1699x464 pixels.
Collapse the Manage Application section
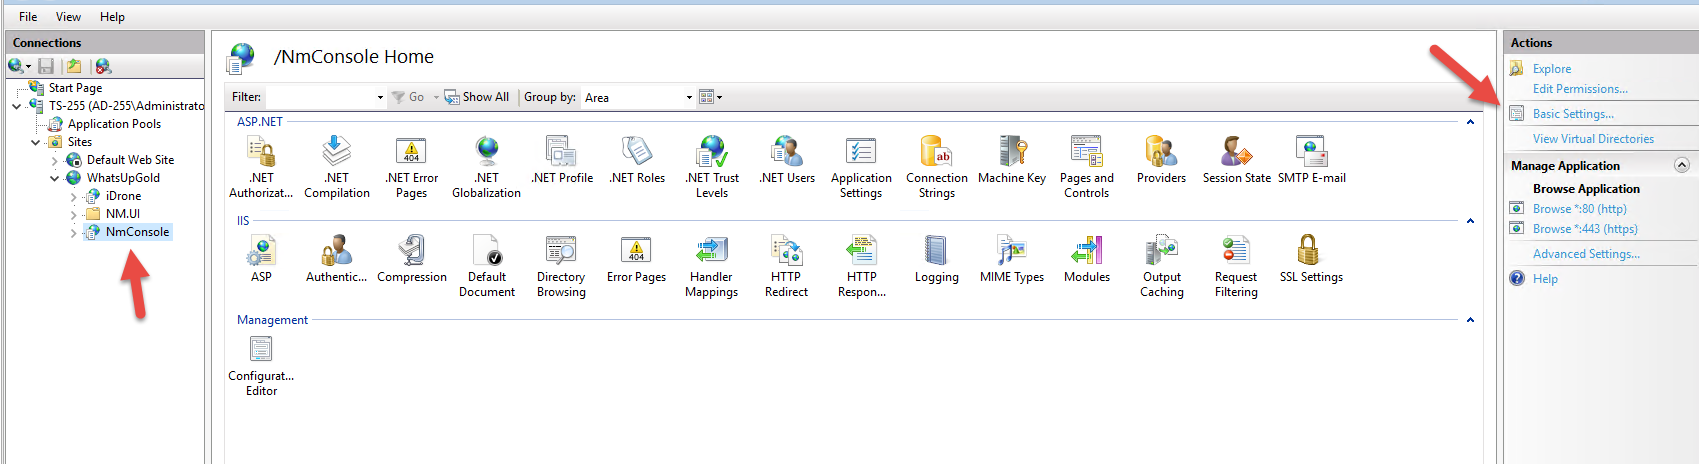(1682, 165)
